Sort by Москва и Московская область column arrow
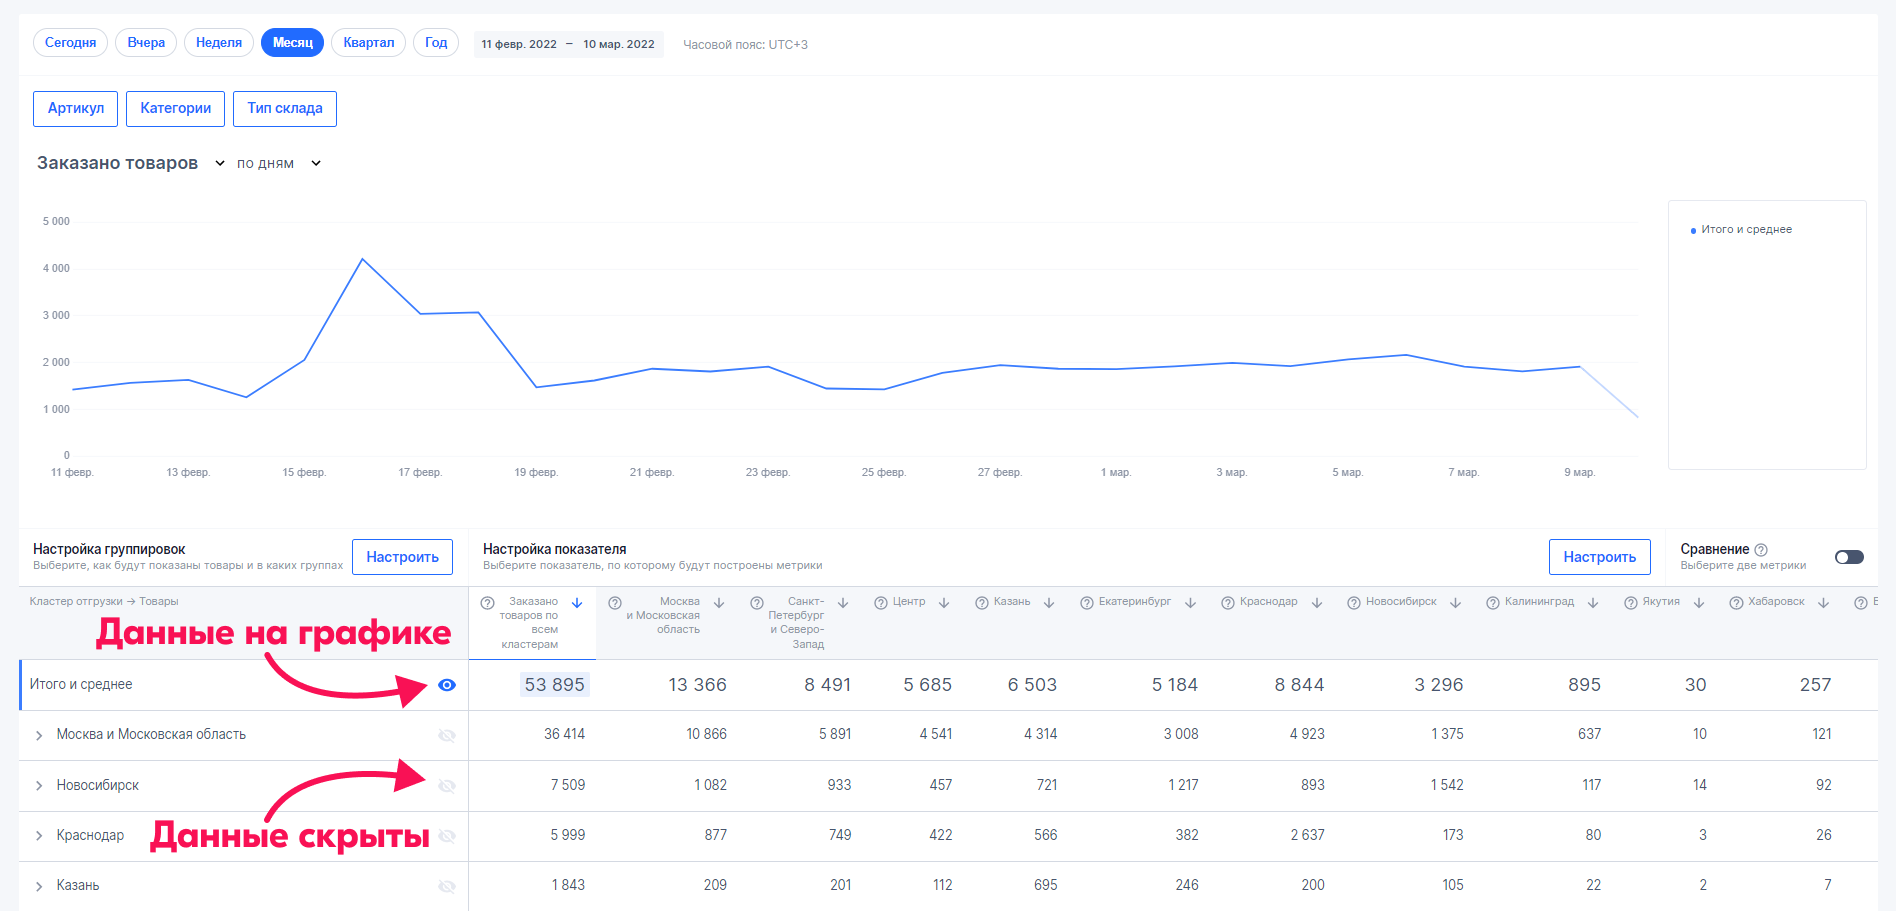 pos(719,602)
